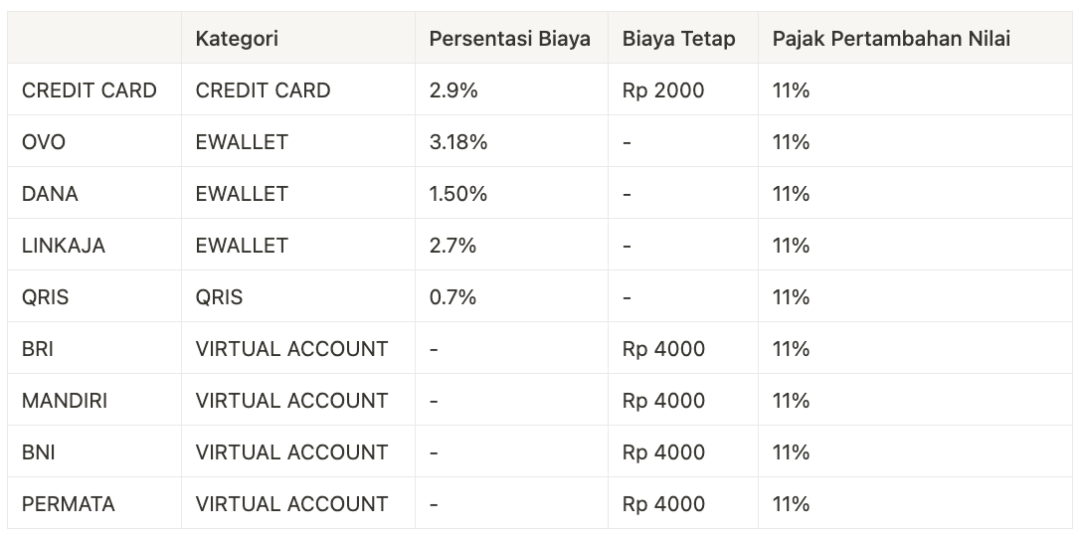Select the CREDIT CARD row label
Screen dimensions: 1080x537
point(89,91)
